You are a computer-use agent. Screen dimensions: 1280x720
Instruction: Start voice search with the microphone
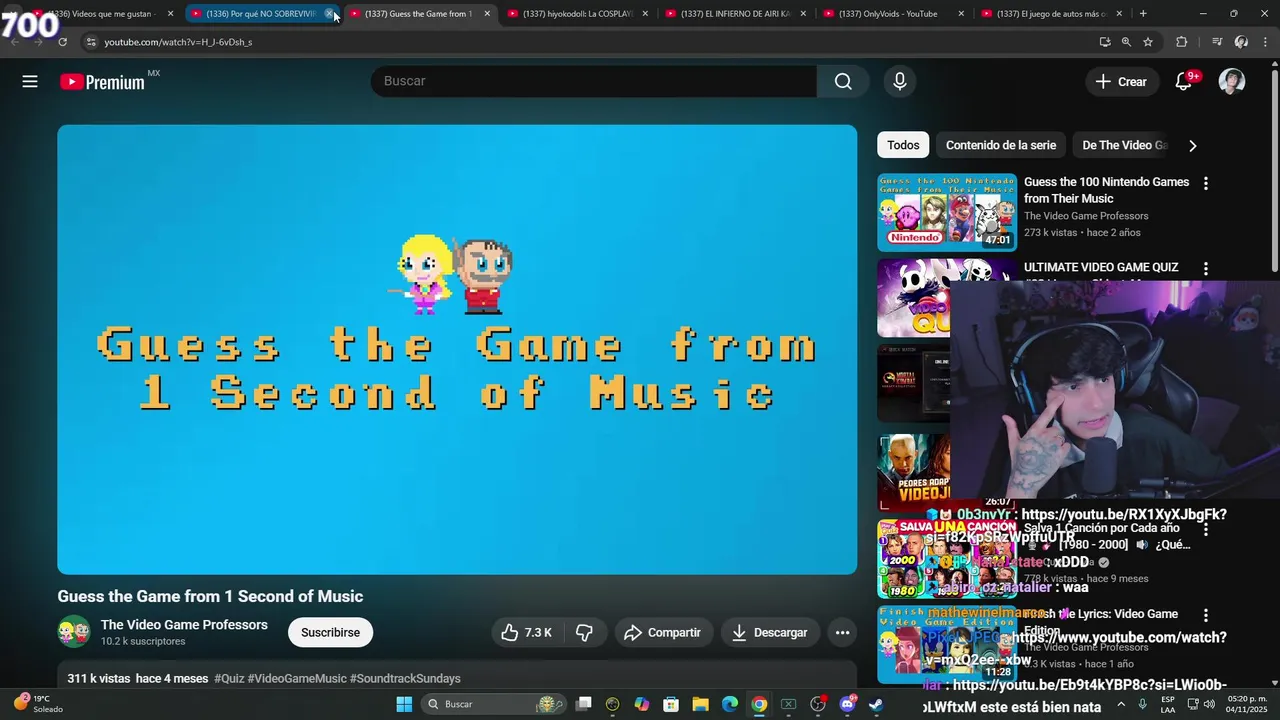(x=900, y=81)
